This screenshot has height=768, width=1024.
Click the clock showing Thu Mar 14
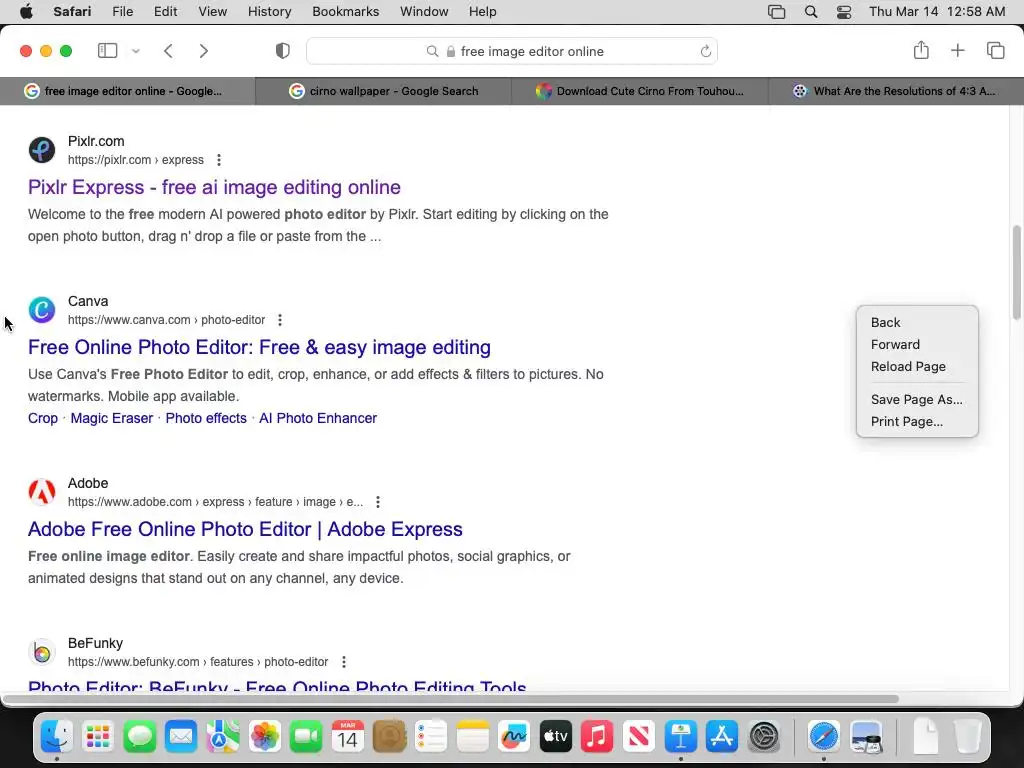pyautogui.click(x=937, y=12)
